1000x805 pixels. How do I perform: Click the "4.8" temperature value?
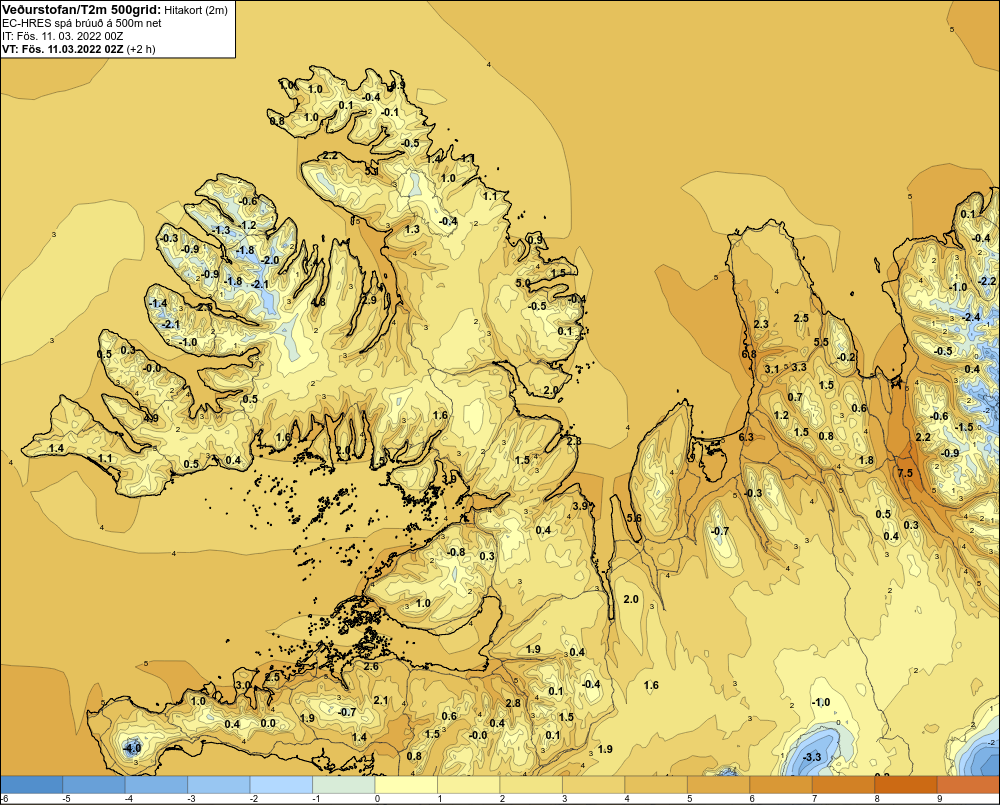pos(318,302)
